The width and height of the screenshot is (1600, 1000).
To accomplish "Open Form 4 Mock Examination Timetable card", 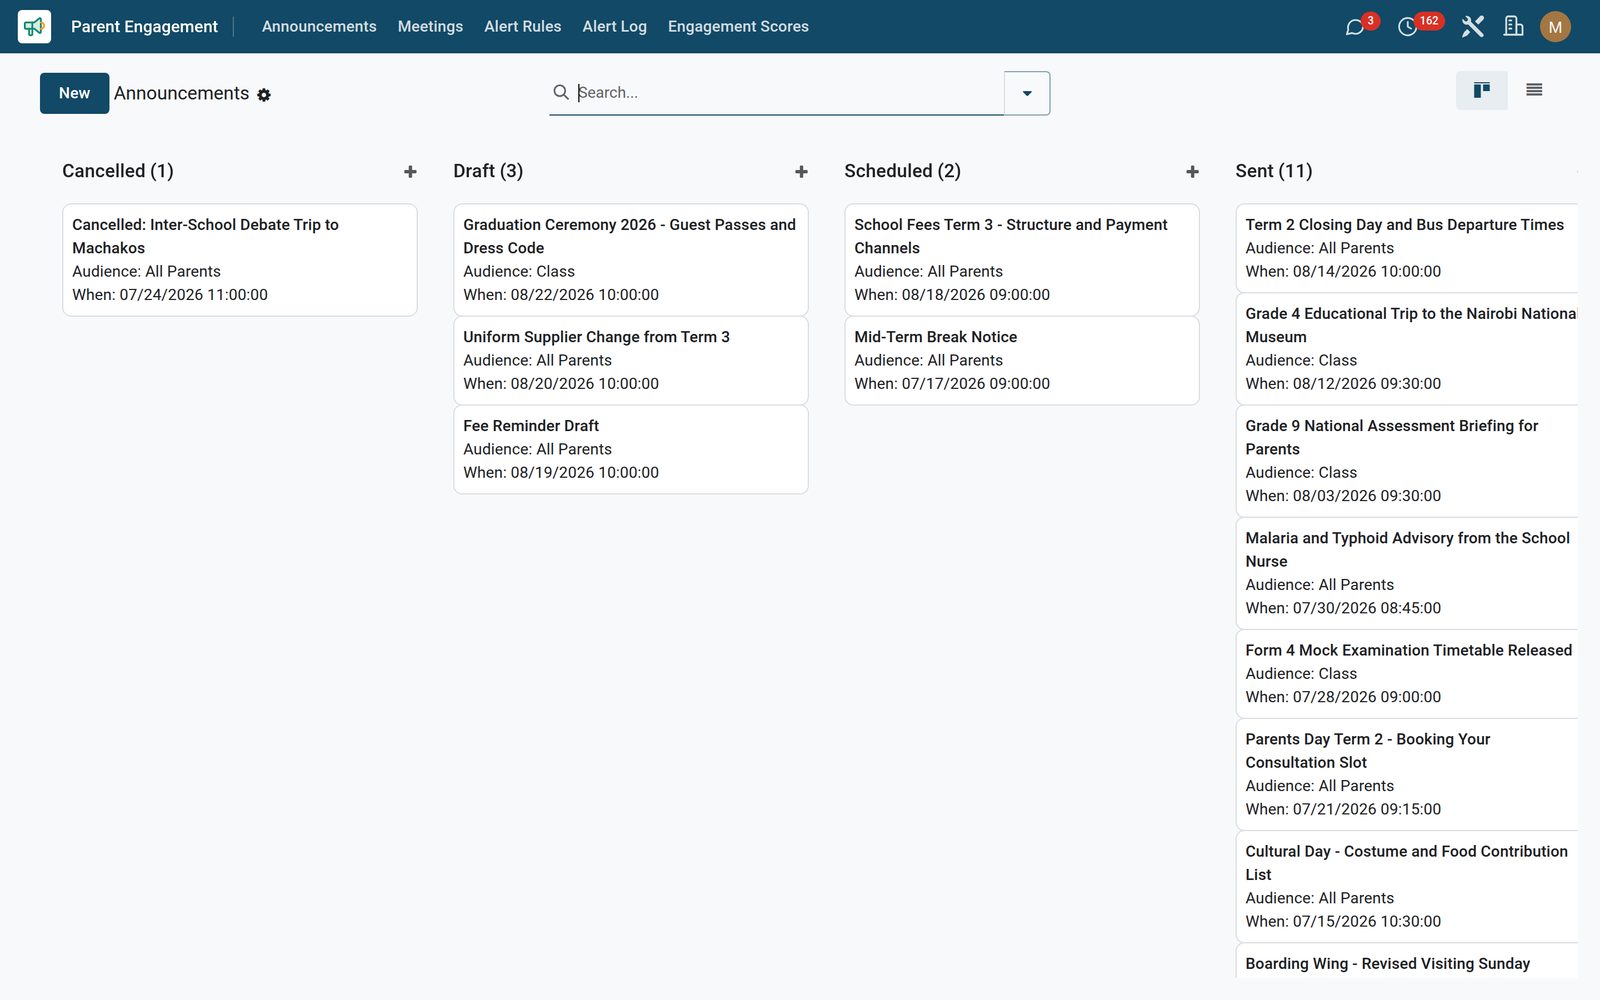I will 1406,674.
